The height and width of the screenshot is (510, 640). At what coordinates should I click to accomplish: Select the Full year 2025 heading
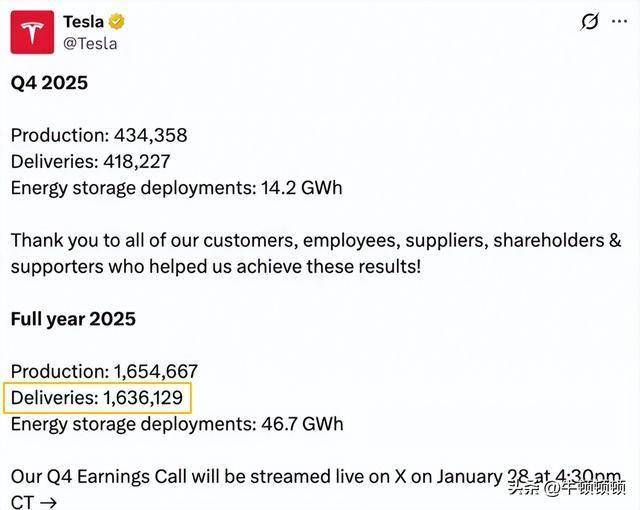[x=73, y=319]
